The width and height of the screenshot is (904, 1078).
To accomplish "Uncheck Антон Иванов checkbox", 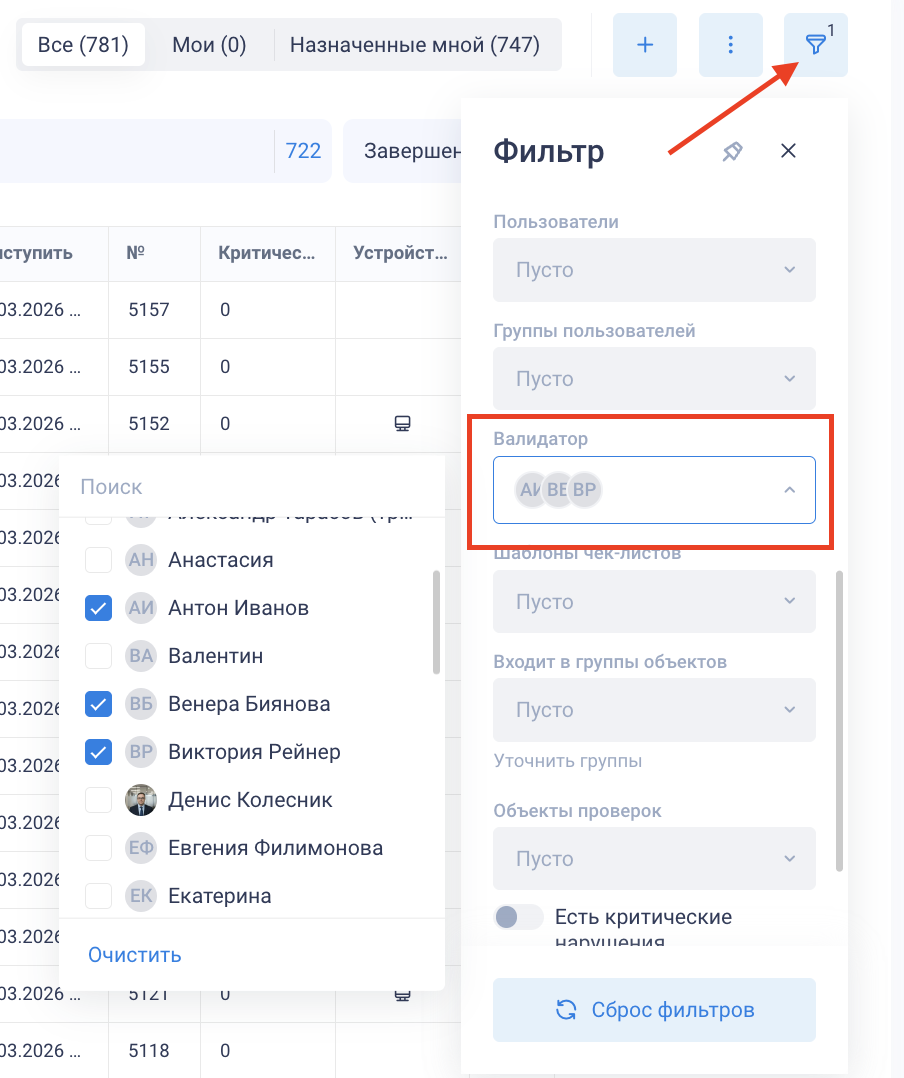I will coord(98,608).
